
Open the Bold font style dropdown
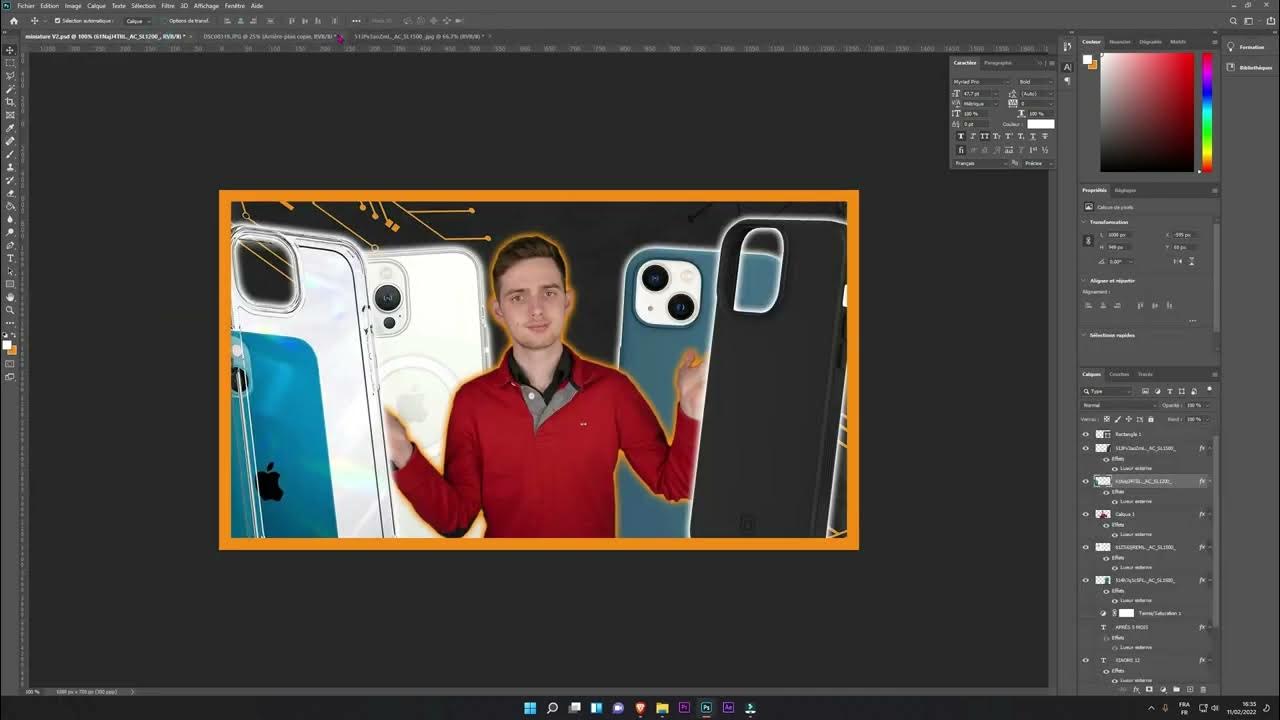pyautogui.click(x=1035, y=82)
